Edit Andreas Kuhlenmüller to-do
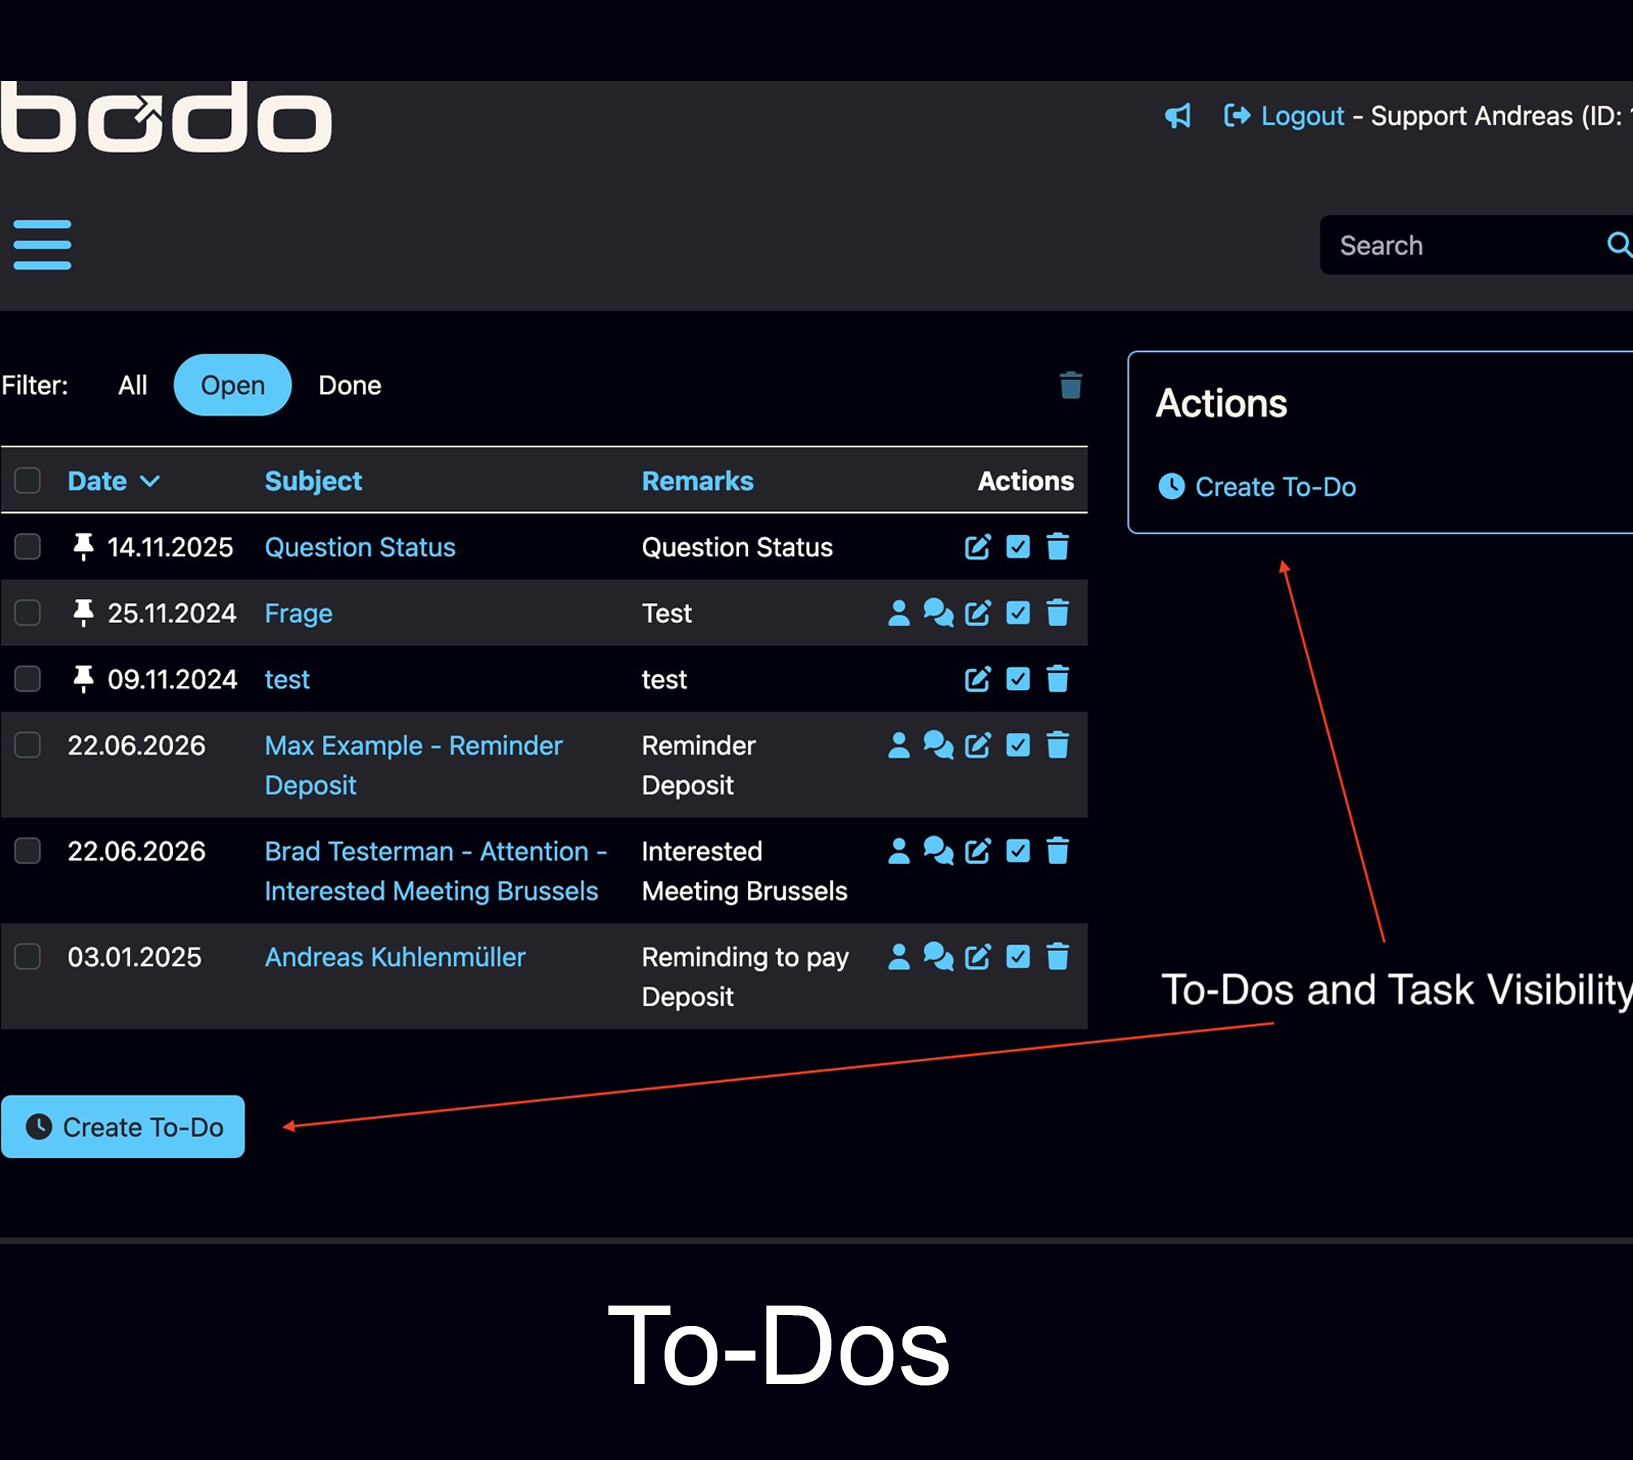The height and width of the screenshot is (1460, 1633). click(978, 957)
